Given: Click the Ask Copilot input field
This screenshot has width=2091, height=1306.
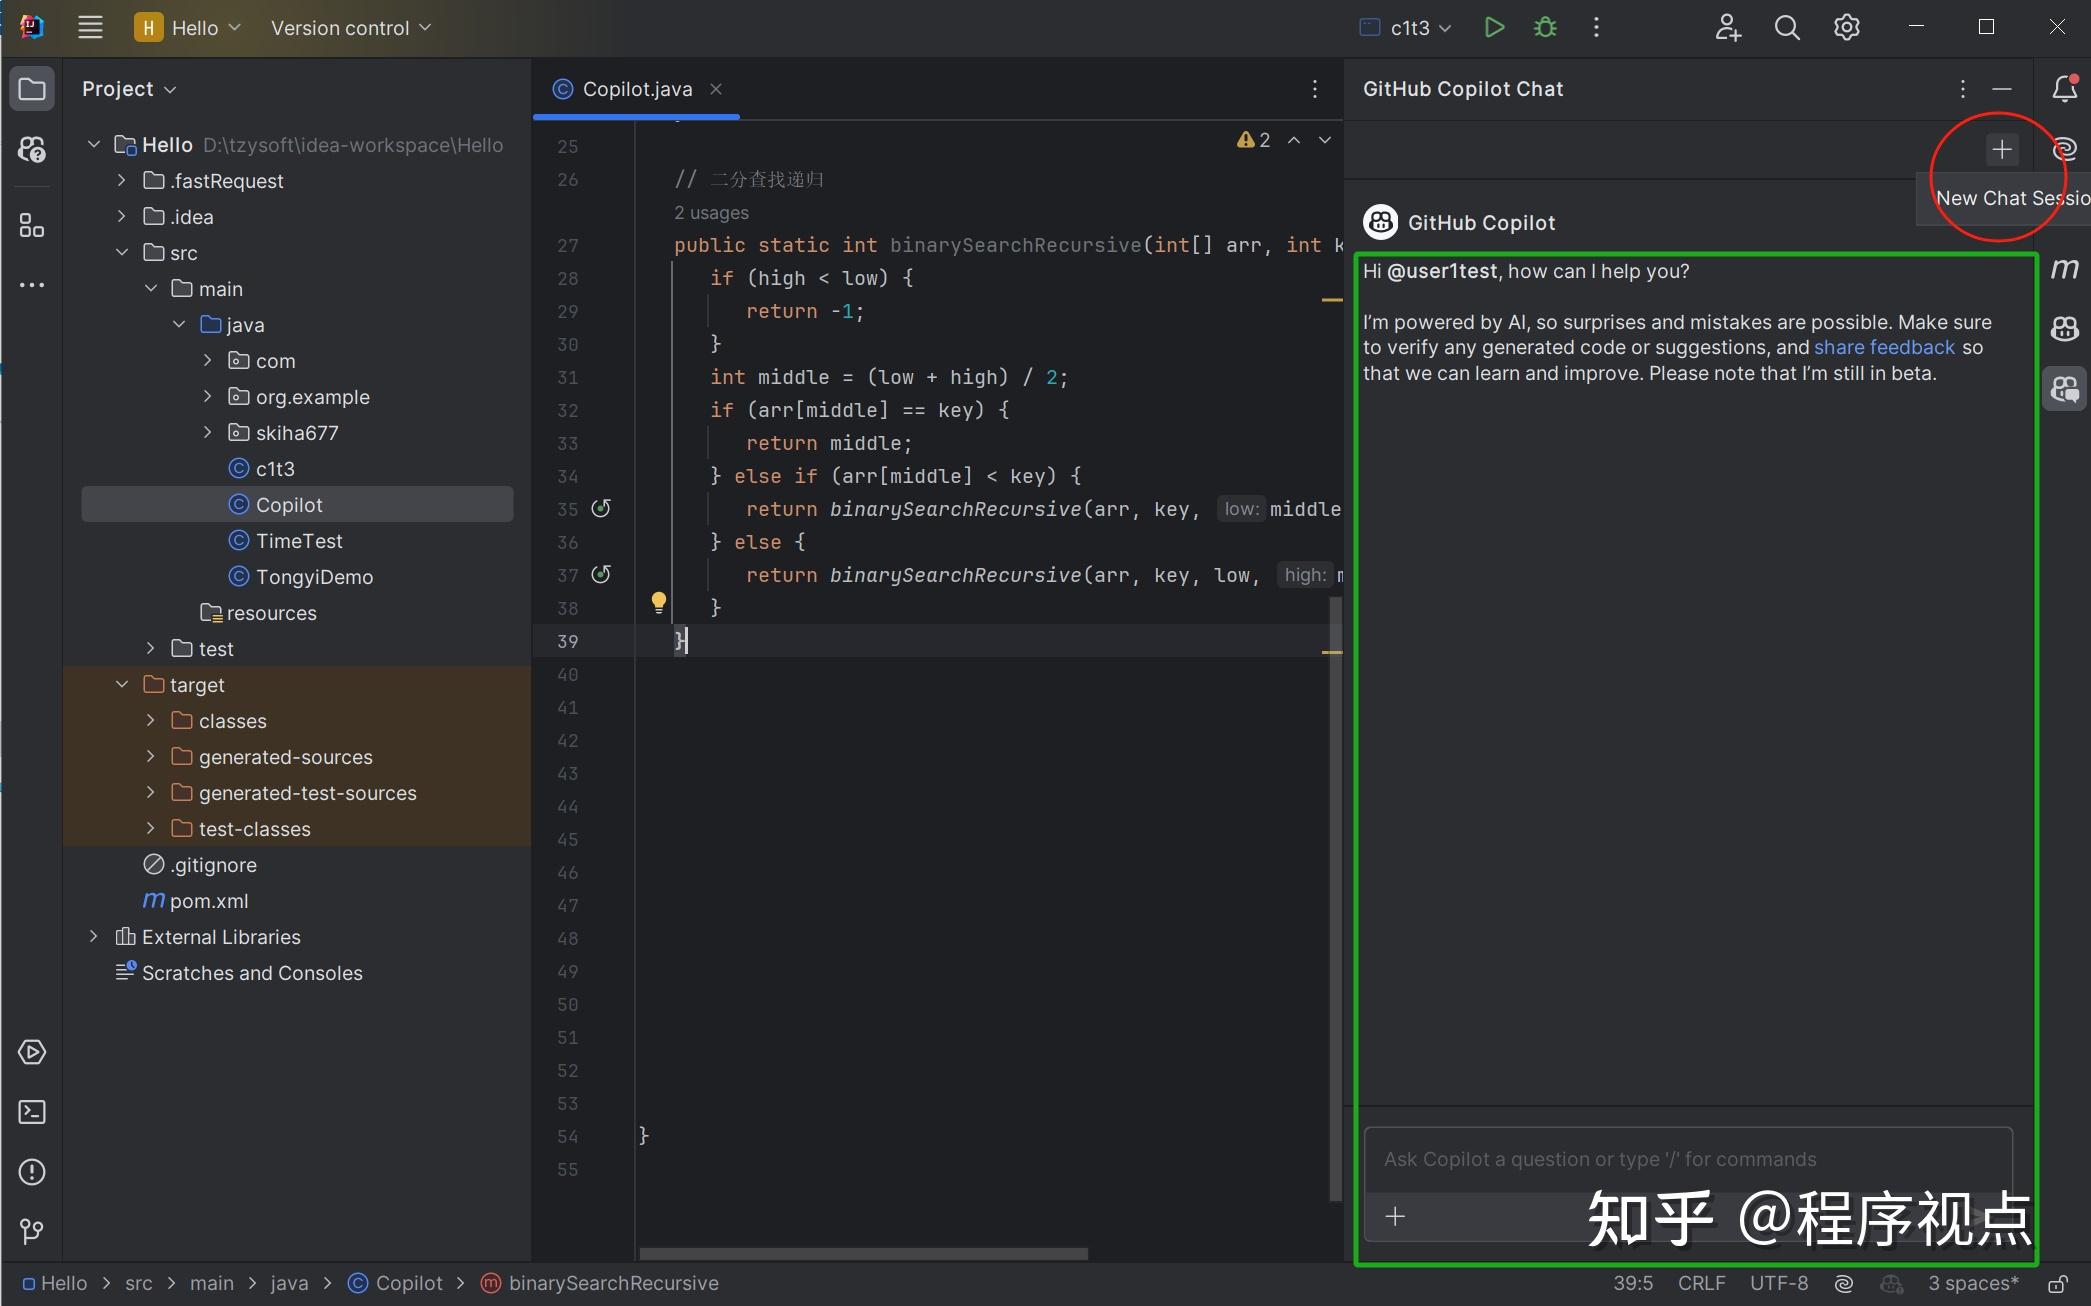Looking at the screenshot, I should pos(1688,1159).
